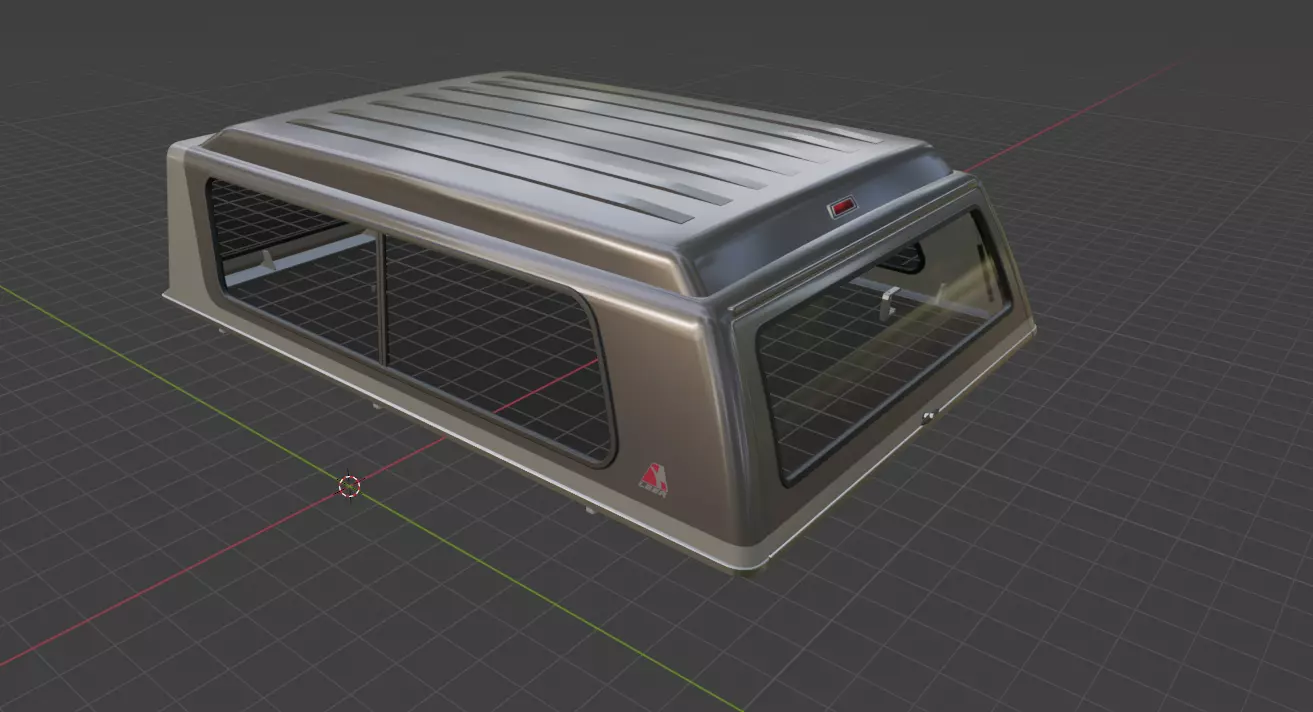Click the 3D cursor crosshair on the grid

pyautogui.click(x=349, y=487)
